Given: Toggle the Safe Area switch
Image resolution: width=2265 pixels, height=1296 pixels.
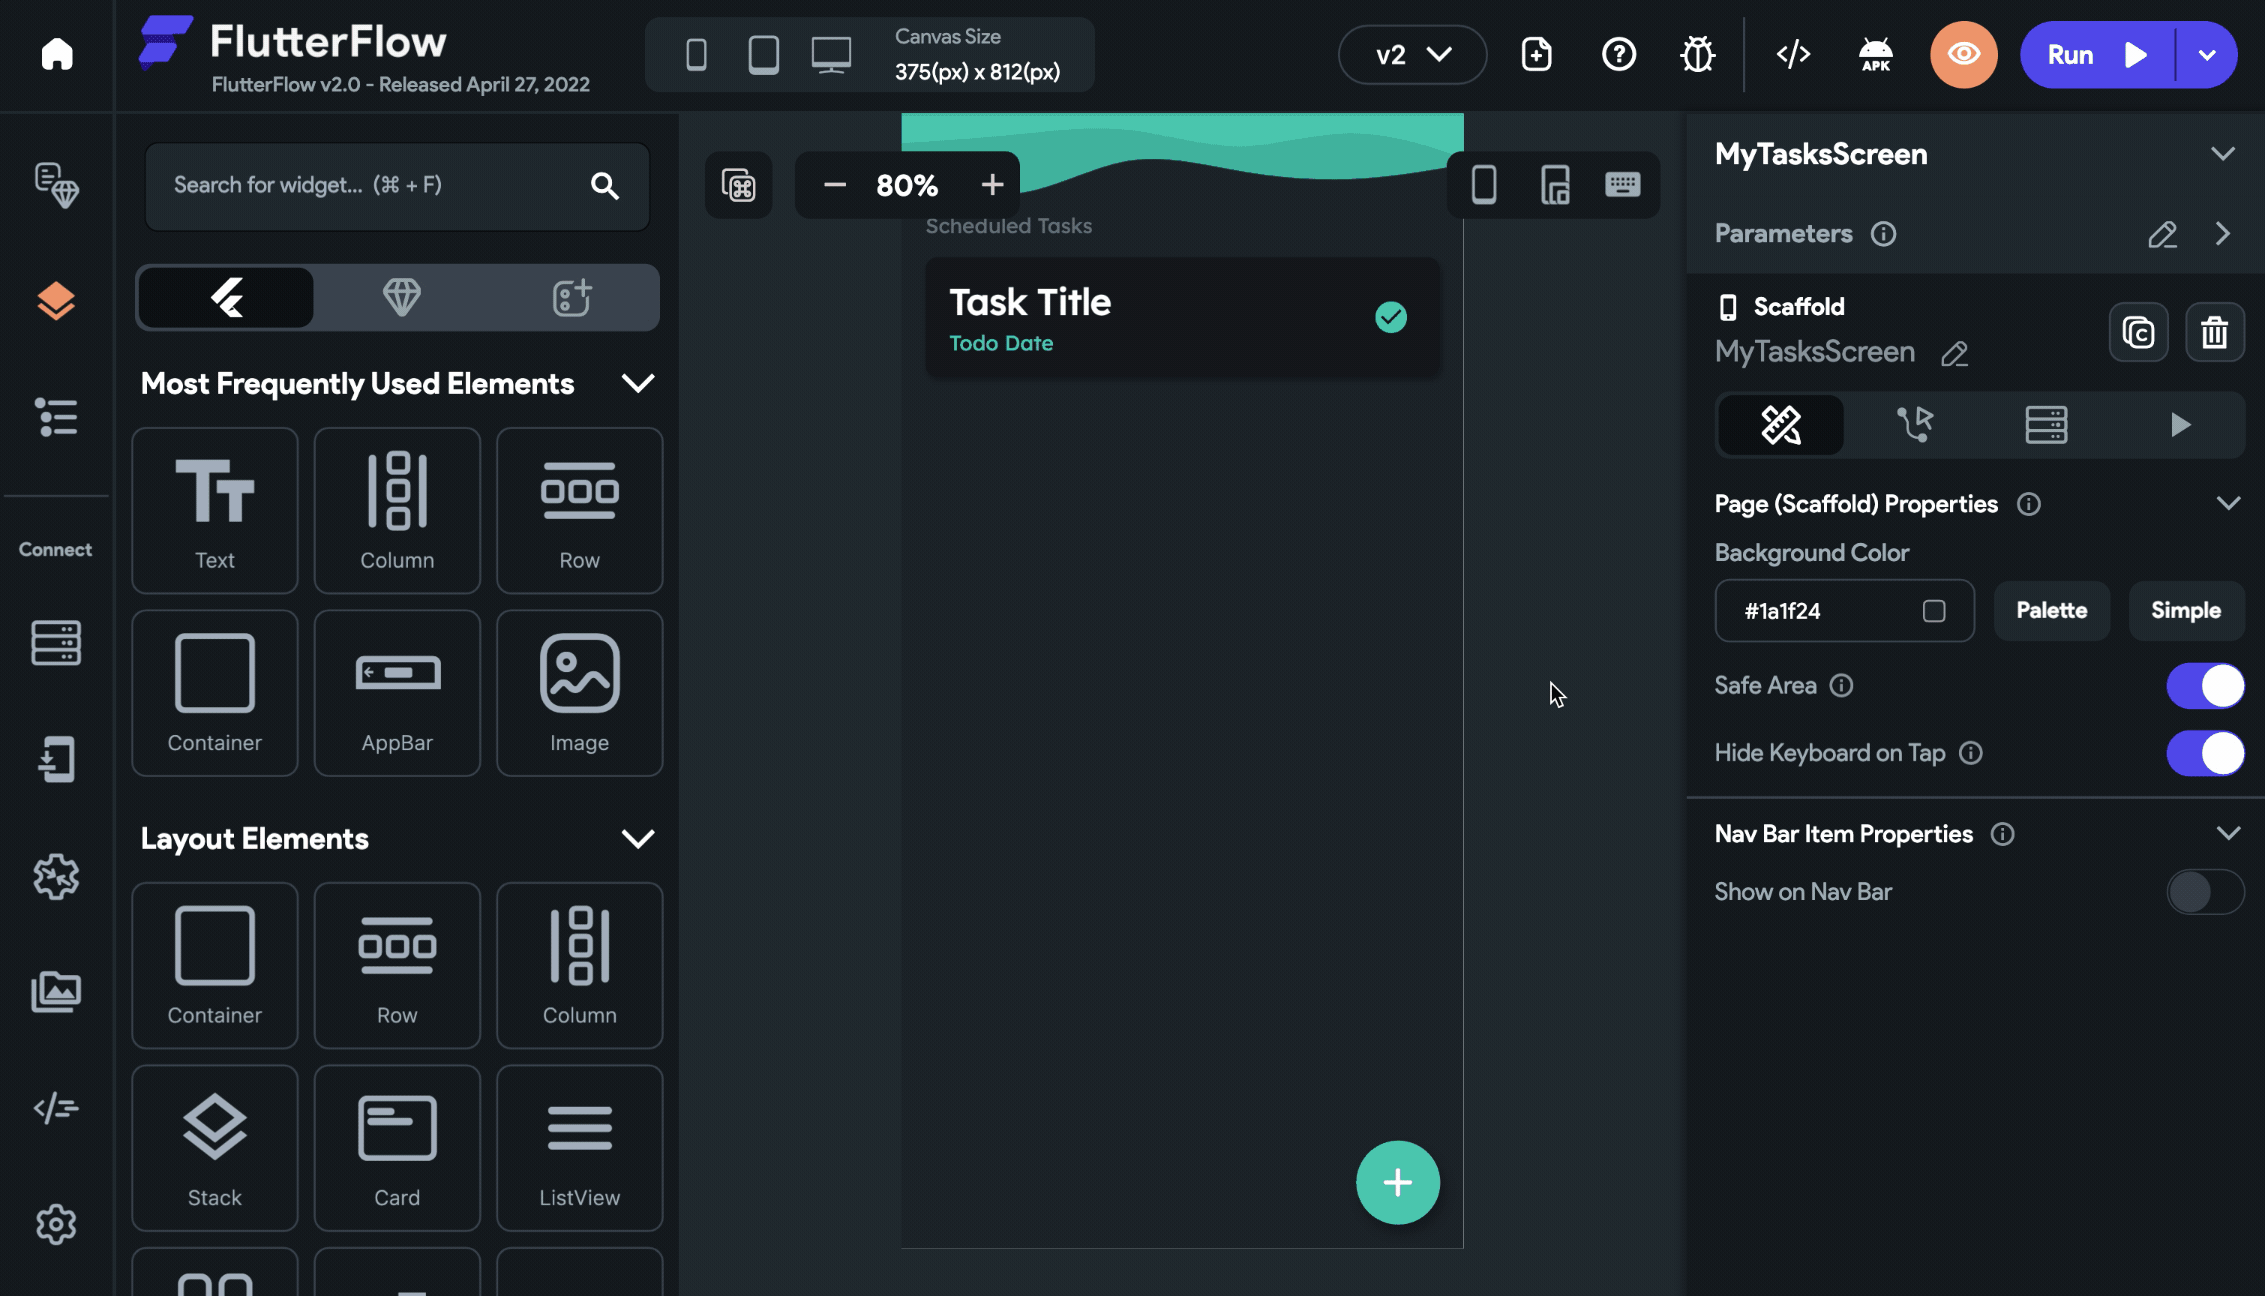Looking at the screenshot, I should [2205, 686].
